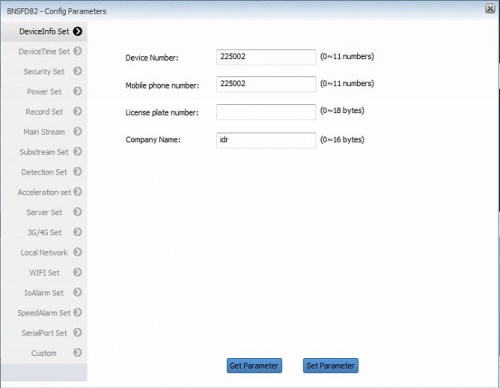Viewport: 500px width, 388px height.
Task: Click the arrow icon beside Power Set
Action: point(78,91)
